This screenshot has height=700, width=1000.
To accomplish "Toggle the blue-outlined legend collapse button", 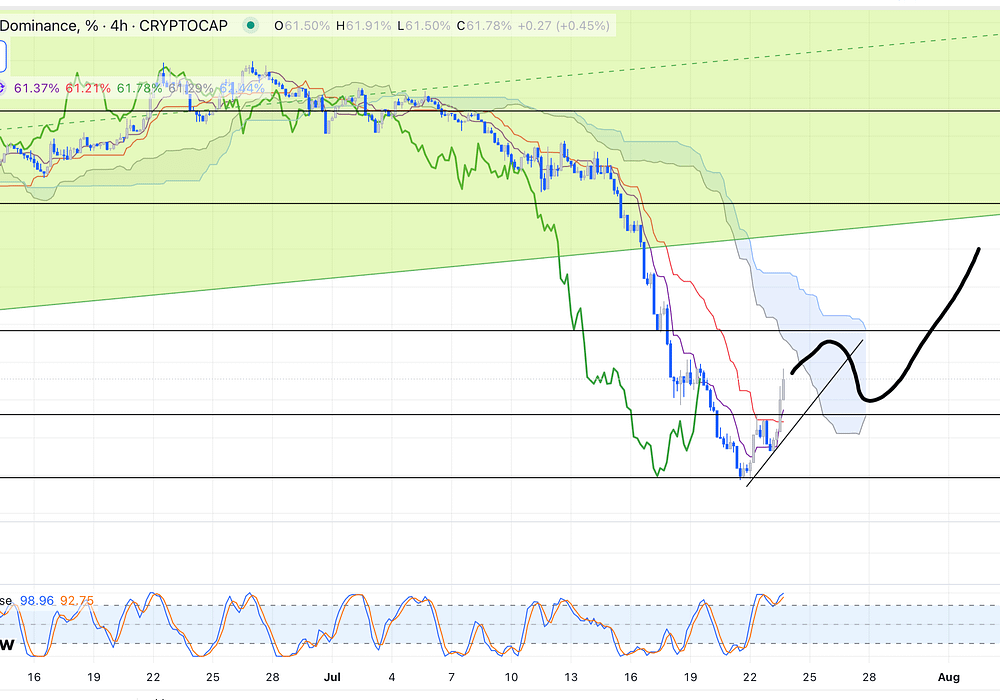I will (x=3, y=56).
